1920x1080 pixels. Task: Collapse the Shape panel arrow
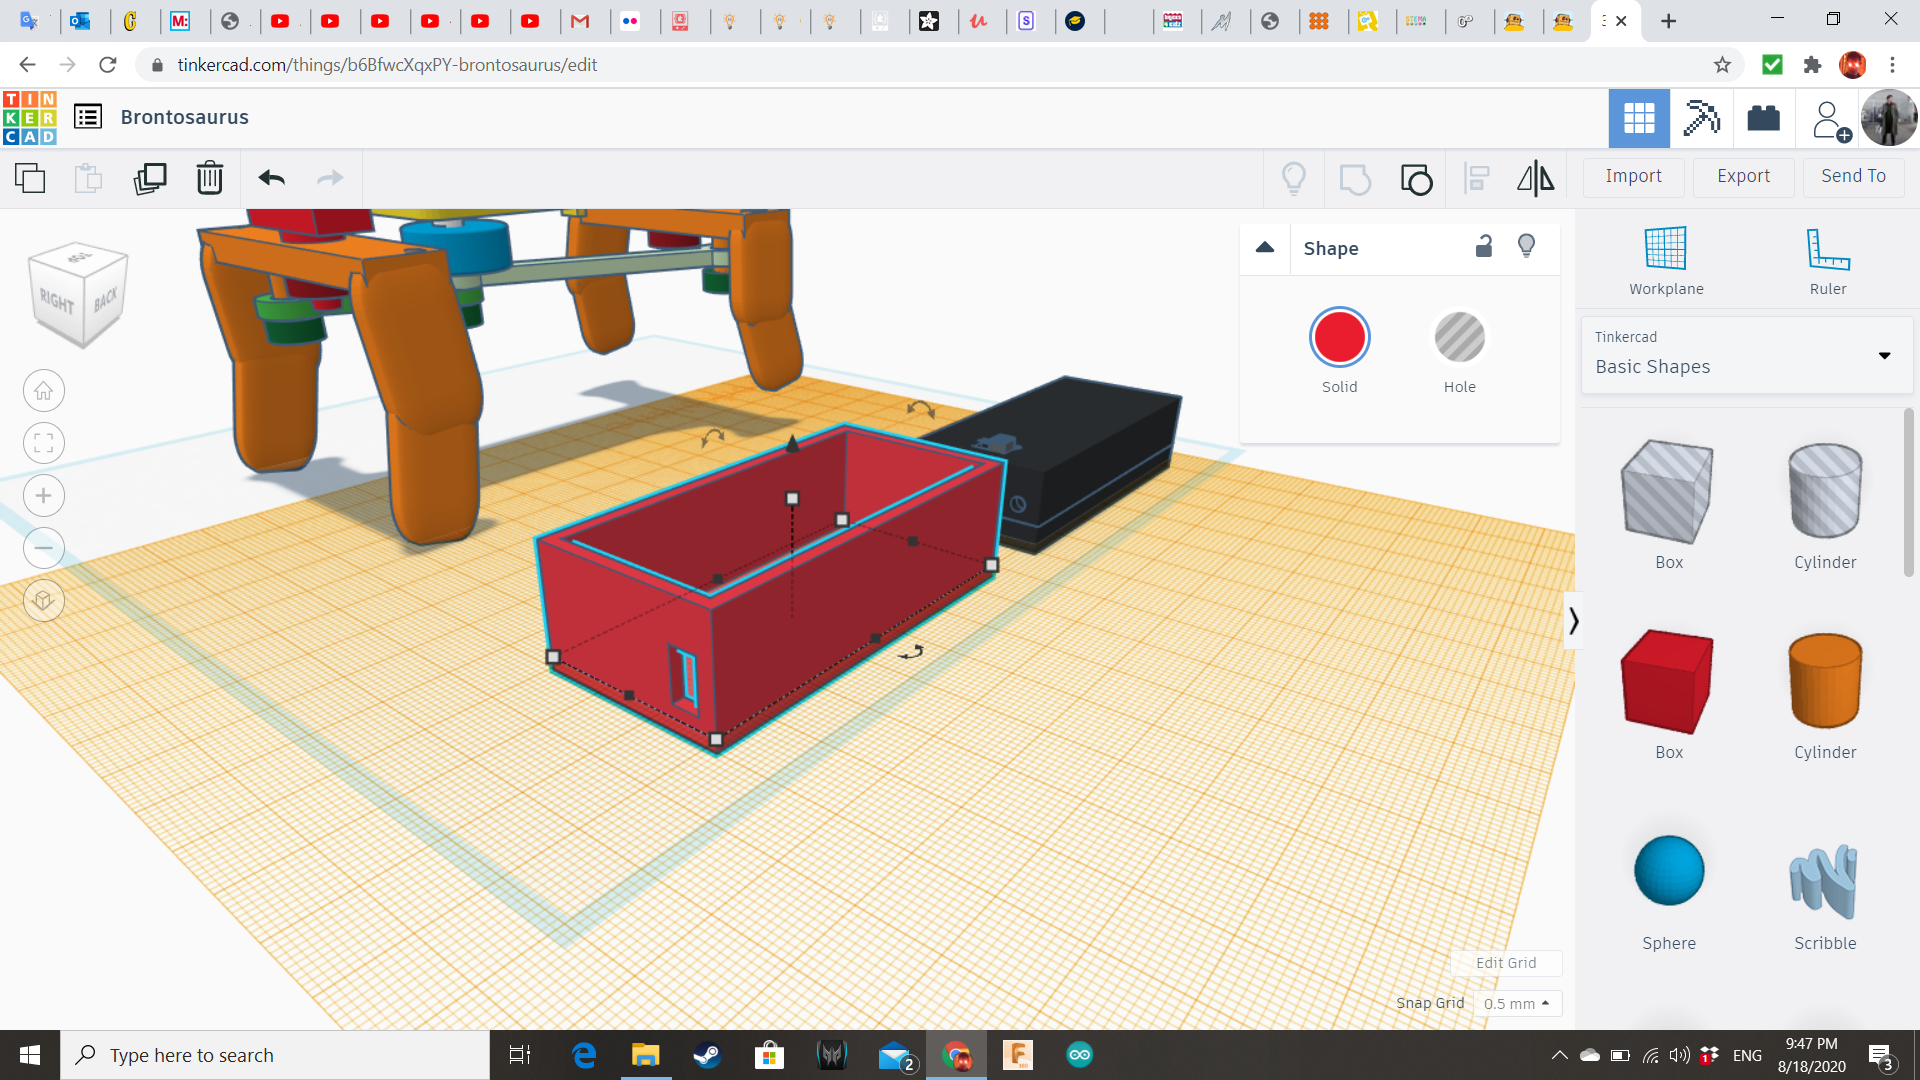1265,248
